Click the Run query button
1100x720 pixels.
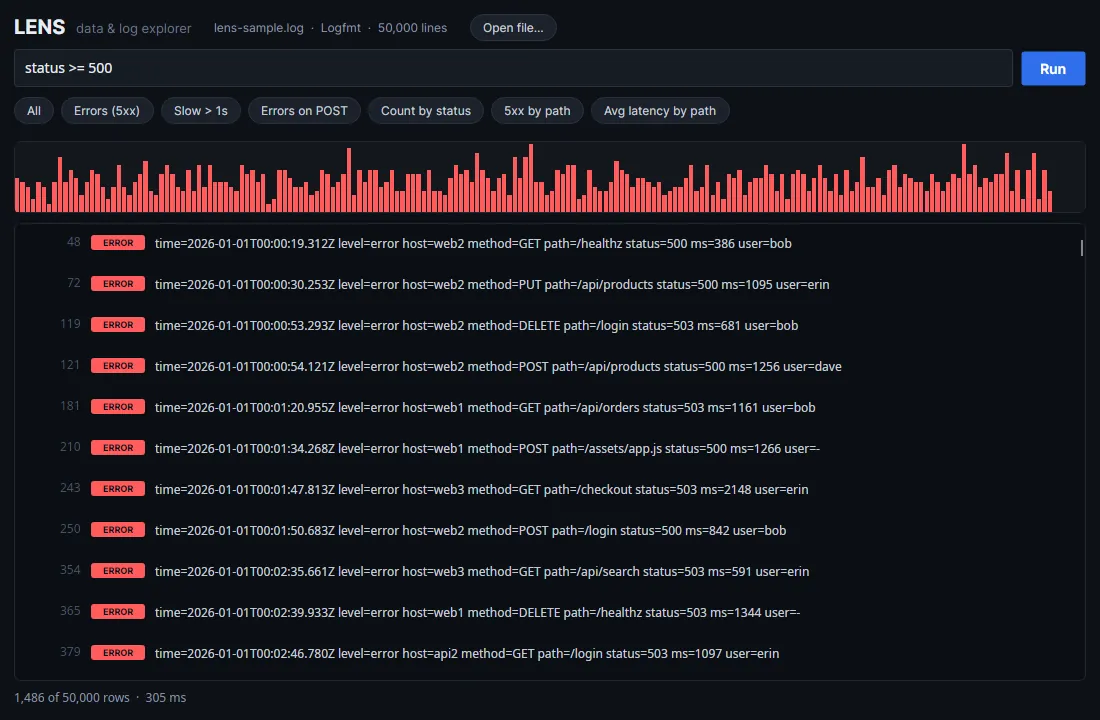(1052, 69)
